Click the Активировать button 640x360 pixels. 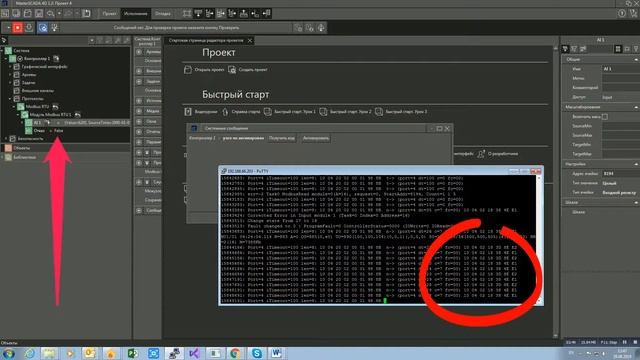click(316, 138)
